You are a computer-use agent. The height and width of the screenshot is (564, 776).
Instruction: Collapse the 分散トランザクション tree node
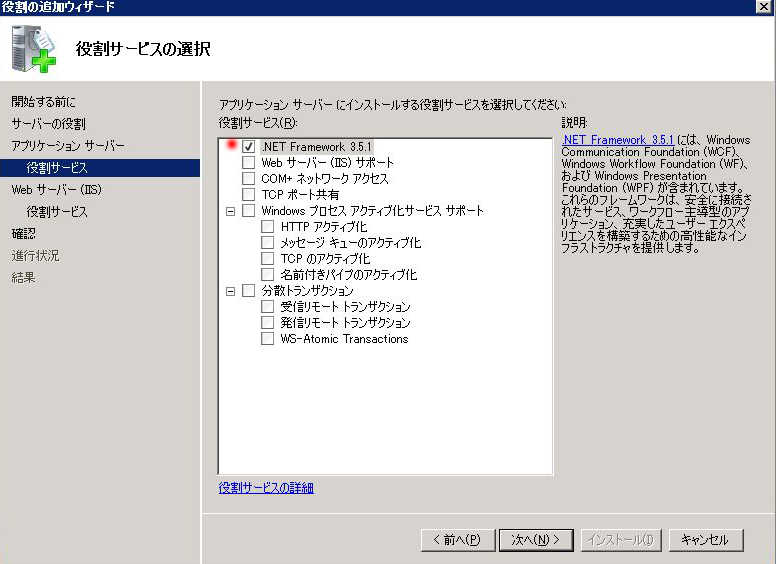(x=230, y=291)
